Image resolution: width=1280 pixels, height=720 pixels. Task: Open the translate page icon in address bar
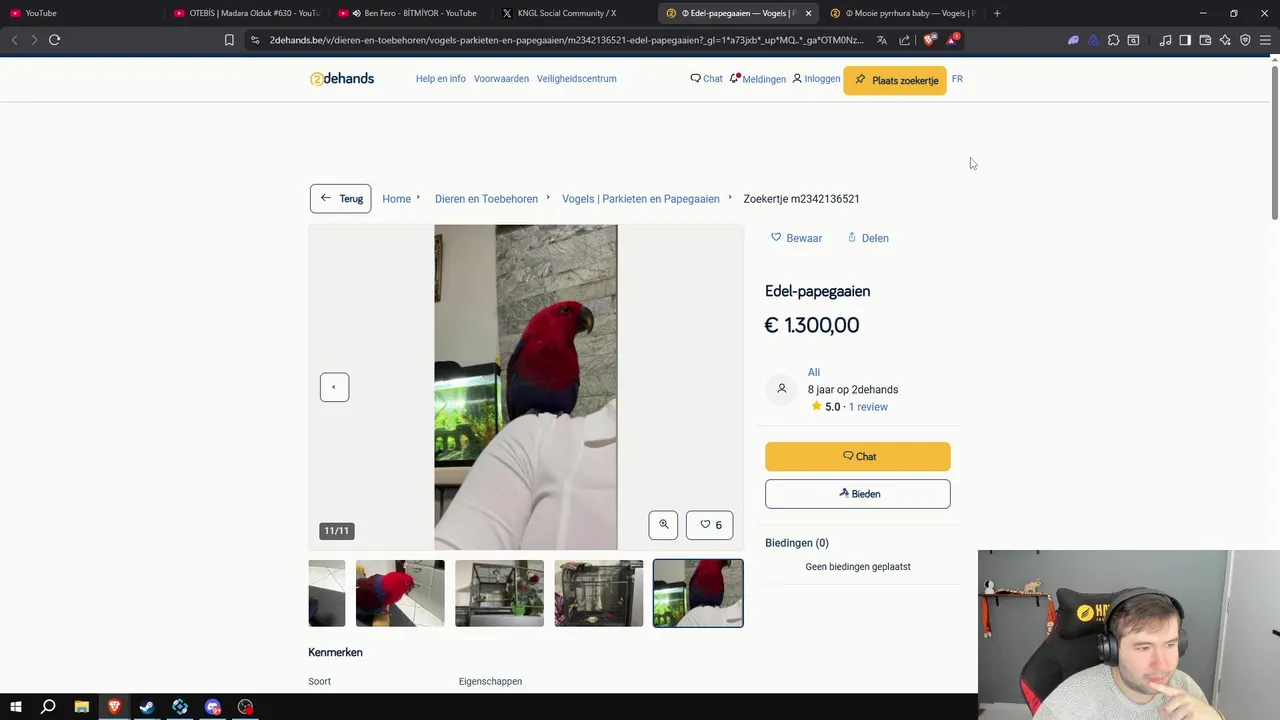[882, 40]
